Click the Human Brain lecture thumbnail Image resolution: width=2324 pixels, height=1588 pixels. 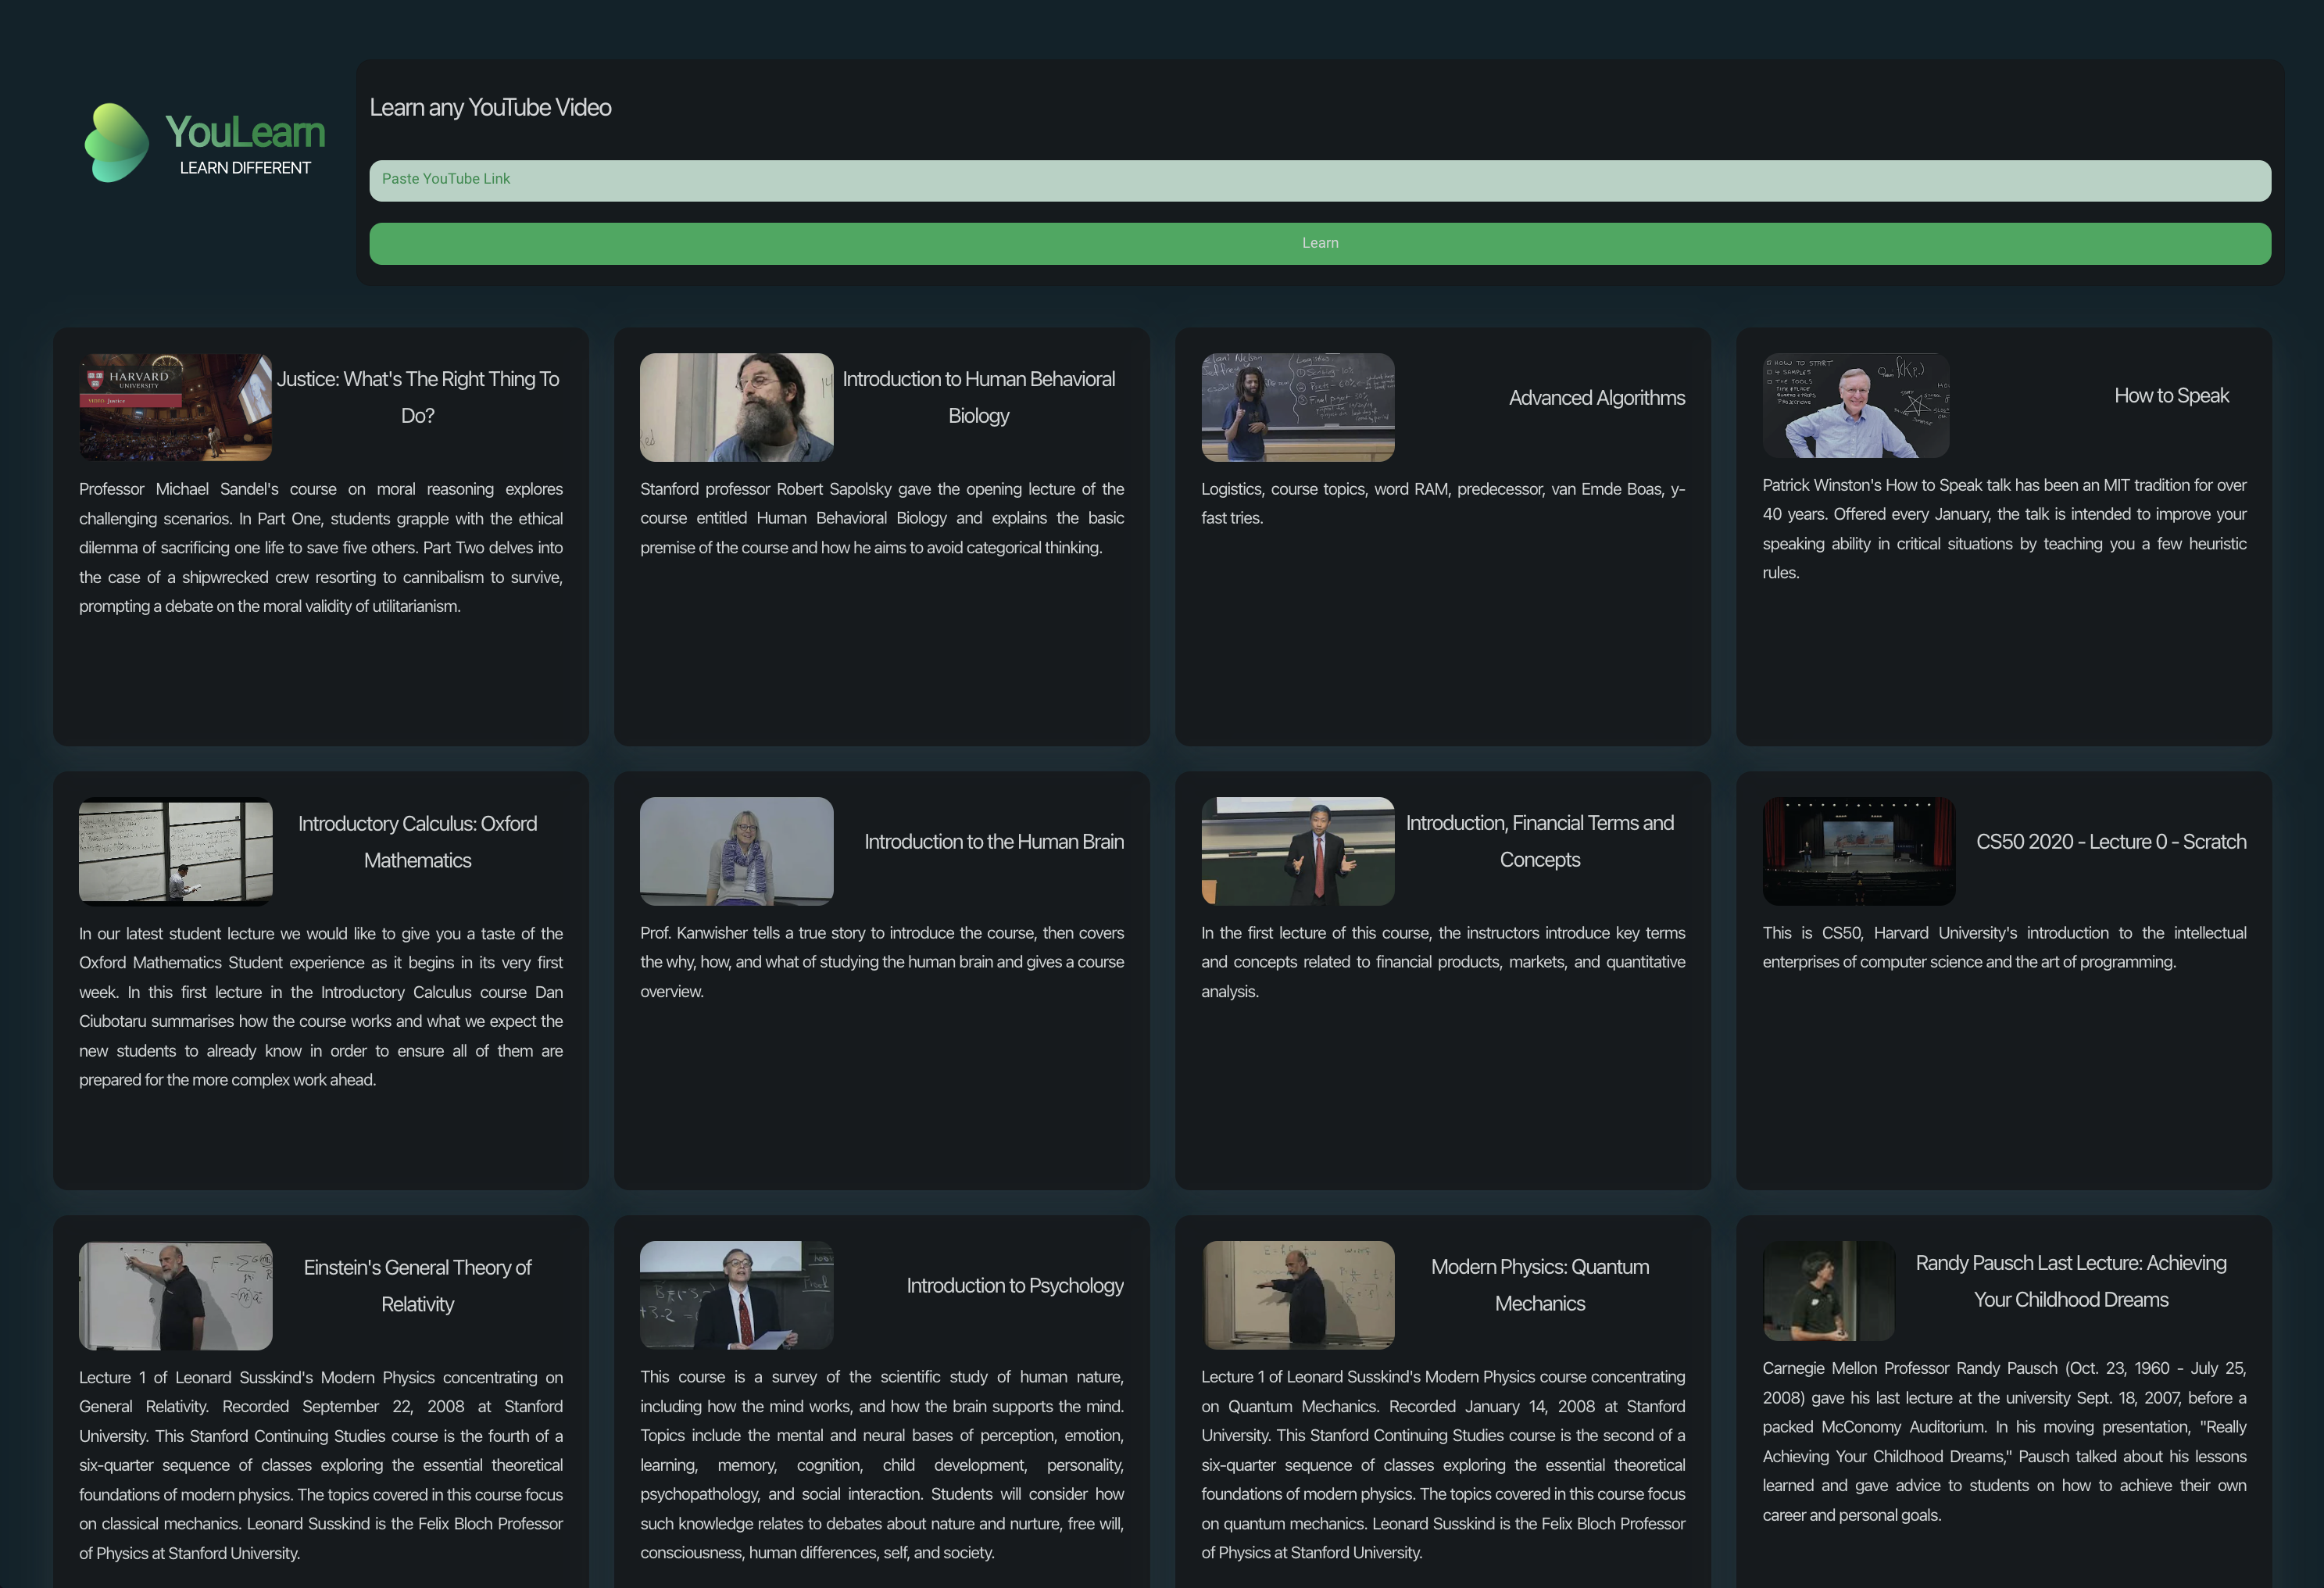pyautogui.click(x=736, y=851)
